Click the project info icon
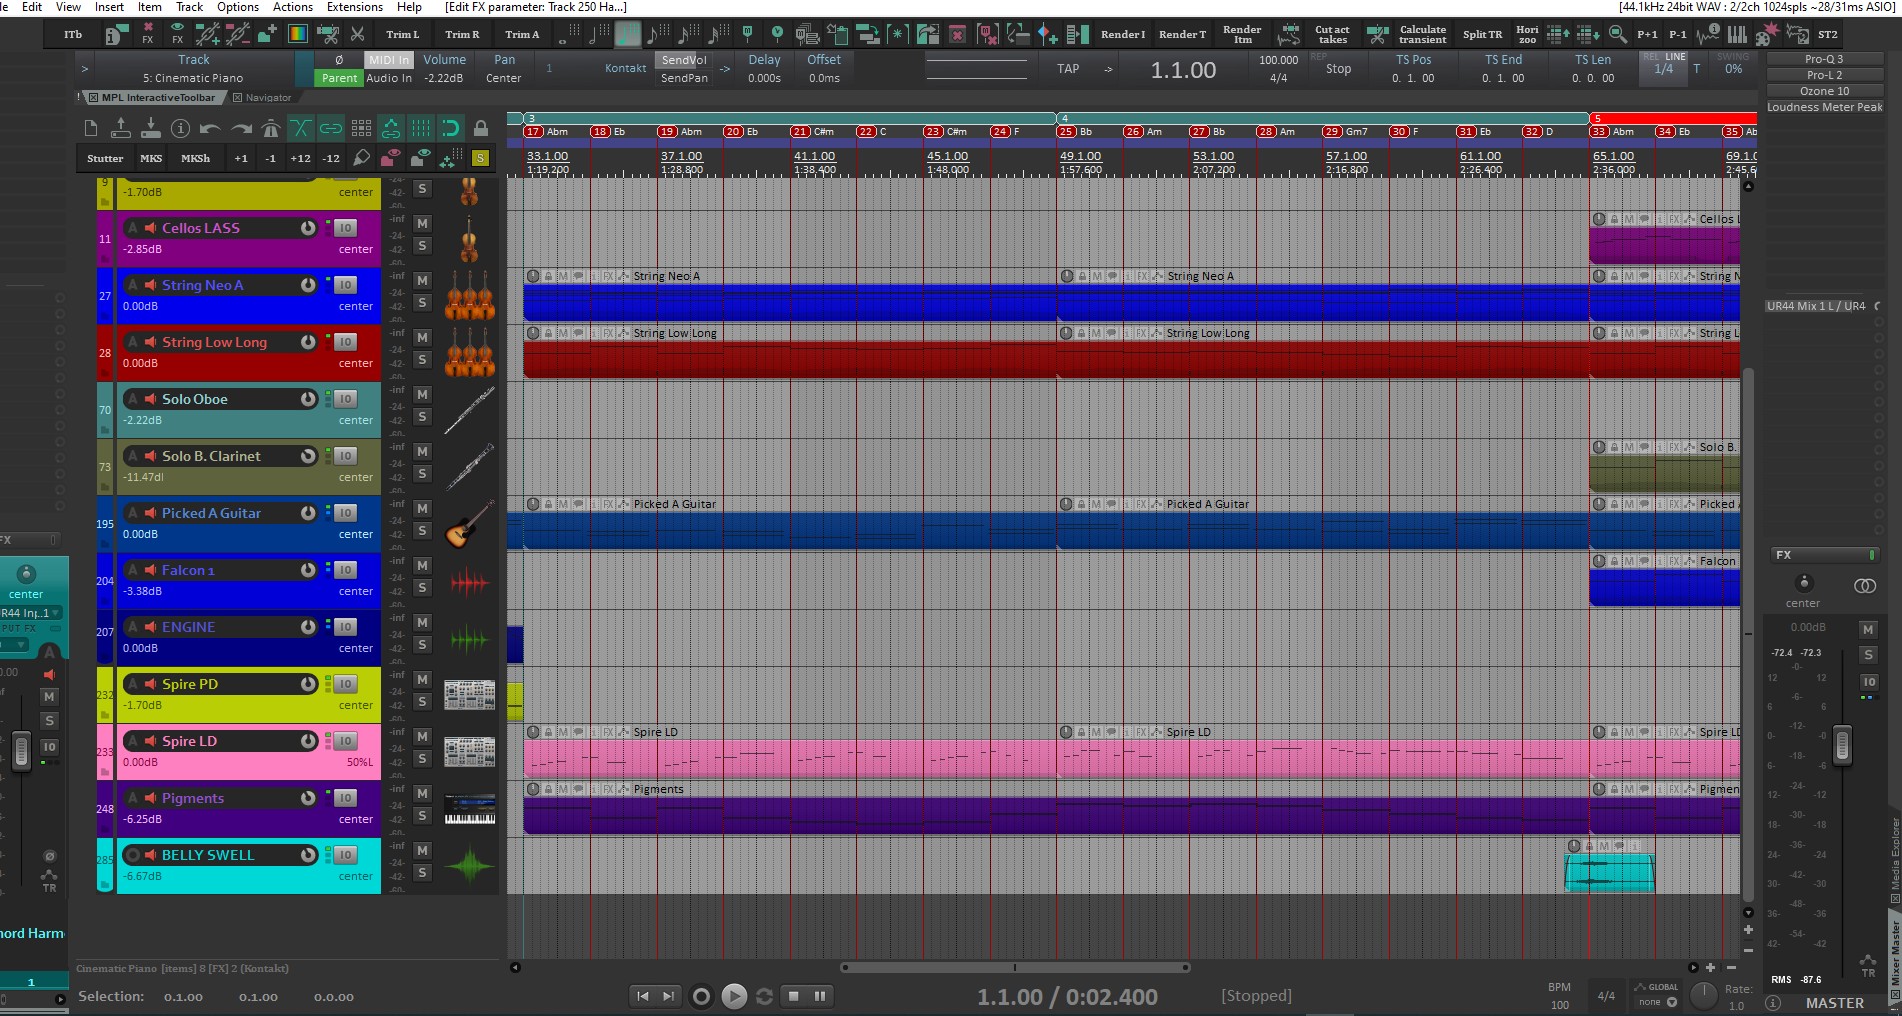The image size is (1902, 1016). pyautogui.click(x=180, y=128)
